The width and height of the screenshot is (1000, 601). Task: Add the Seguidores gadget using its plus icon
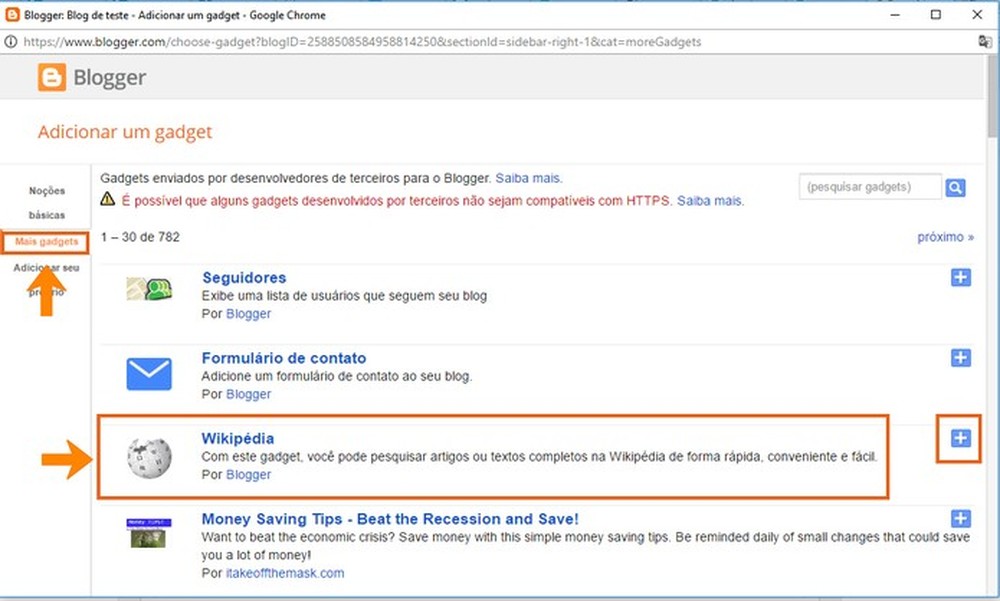pyautogui.click(x=961, y=277)
